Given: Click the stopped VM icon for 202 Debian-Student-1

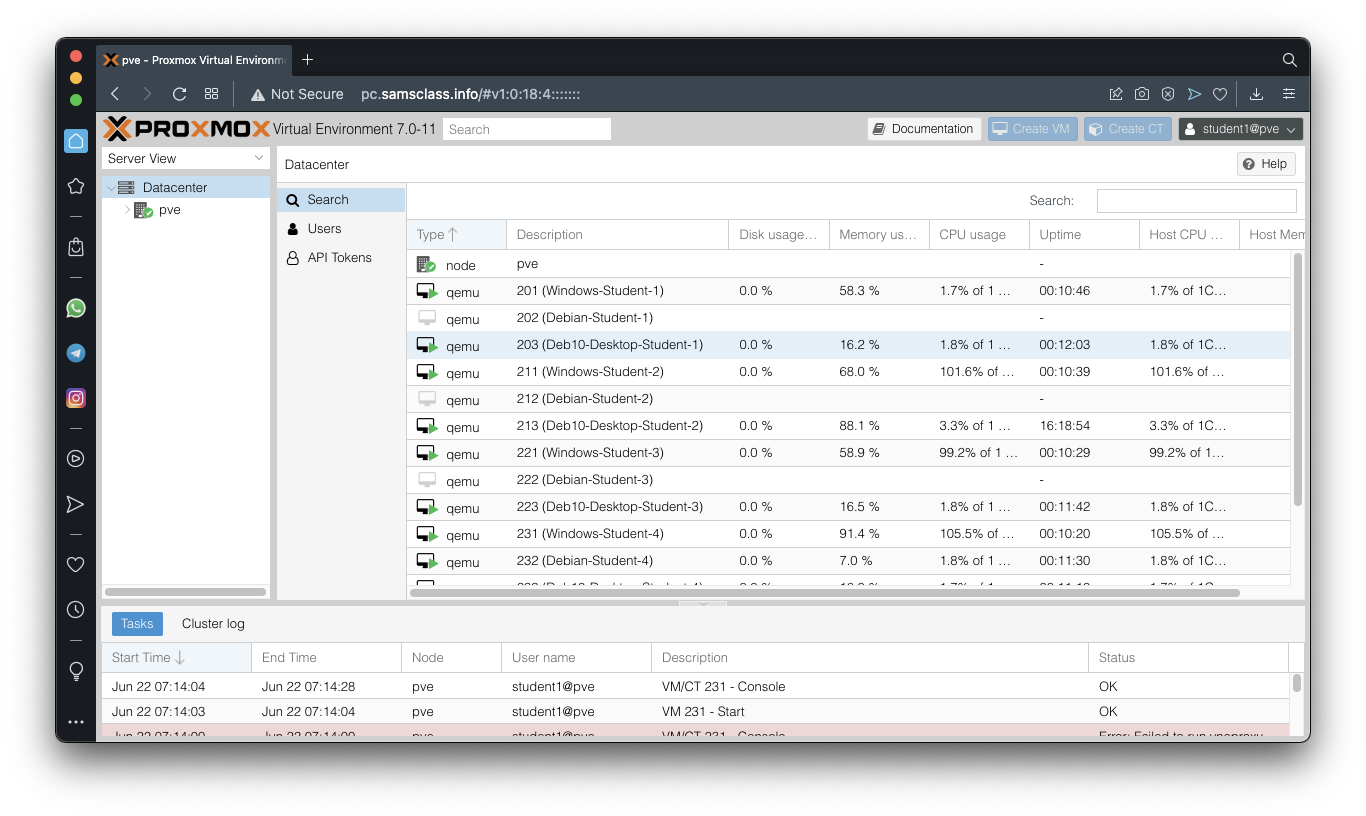Looking at the screenshot, I should coord(427,319).
